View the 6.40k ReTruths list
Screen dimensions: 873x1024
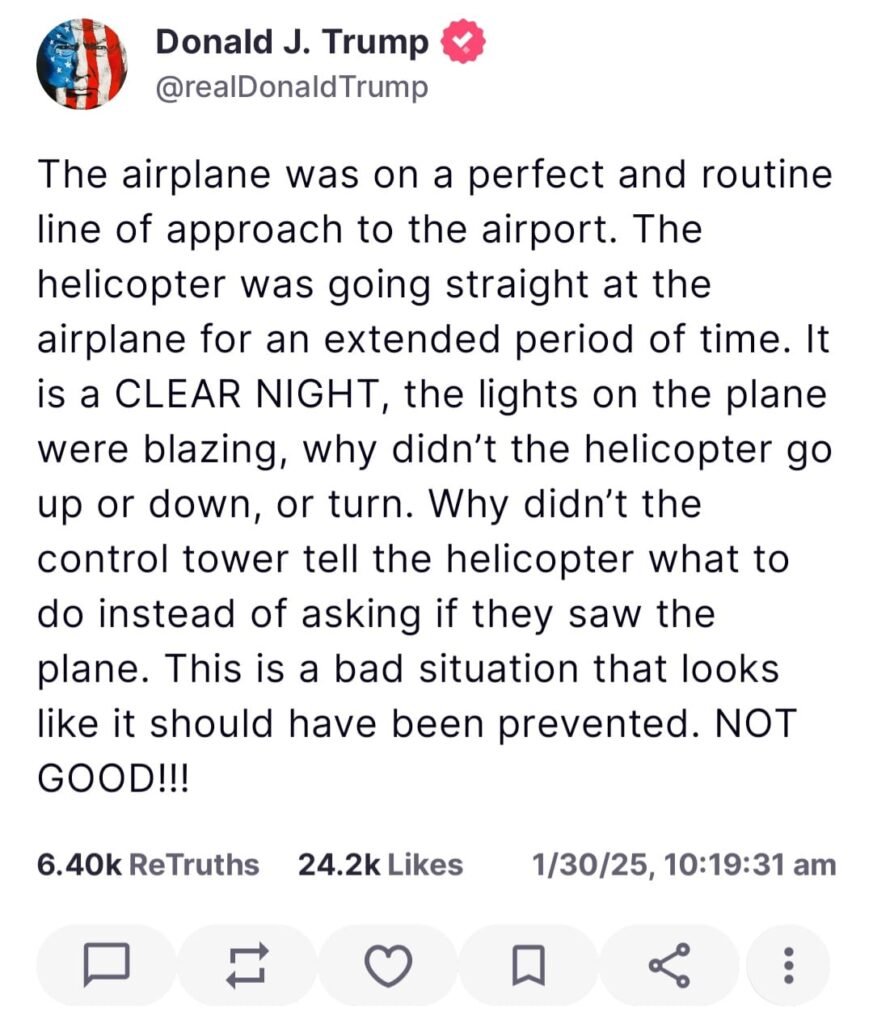coord(147,864)
